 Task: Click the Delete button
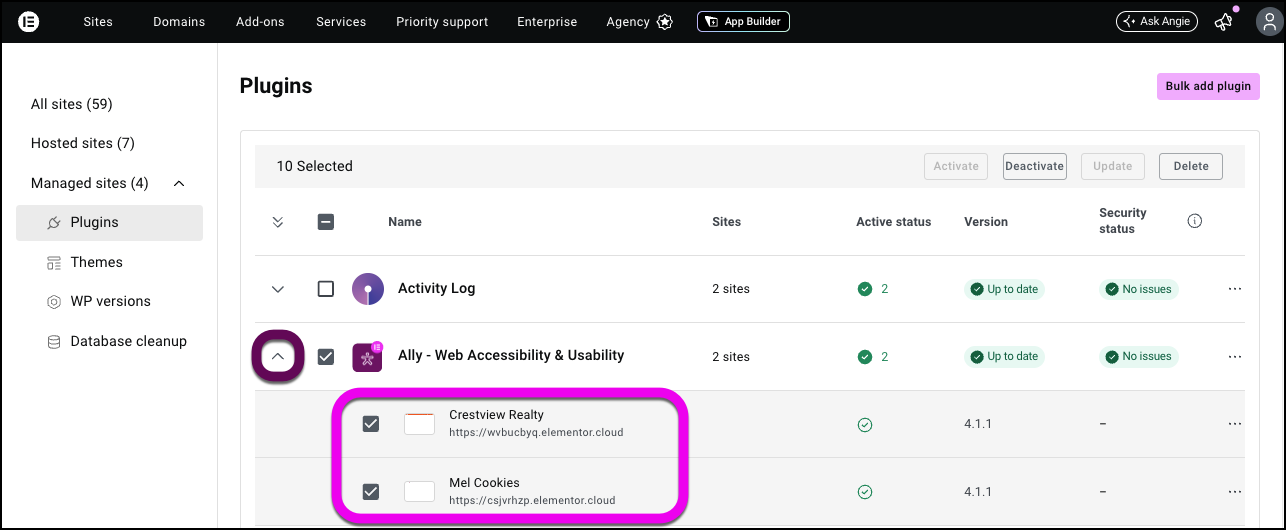tap(1191, 166)
